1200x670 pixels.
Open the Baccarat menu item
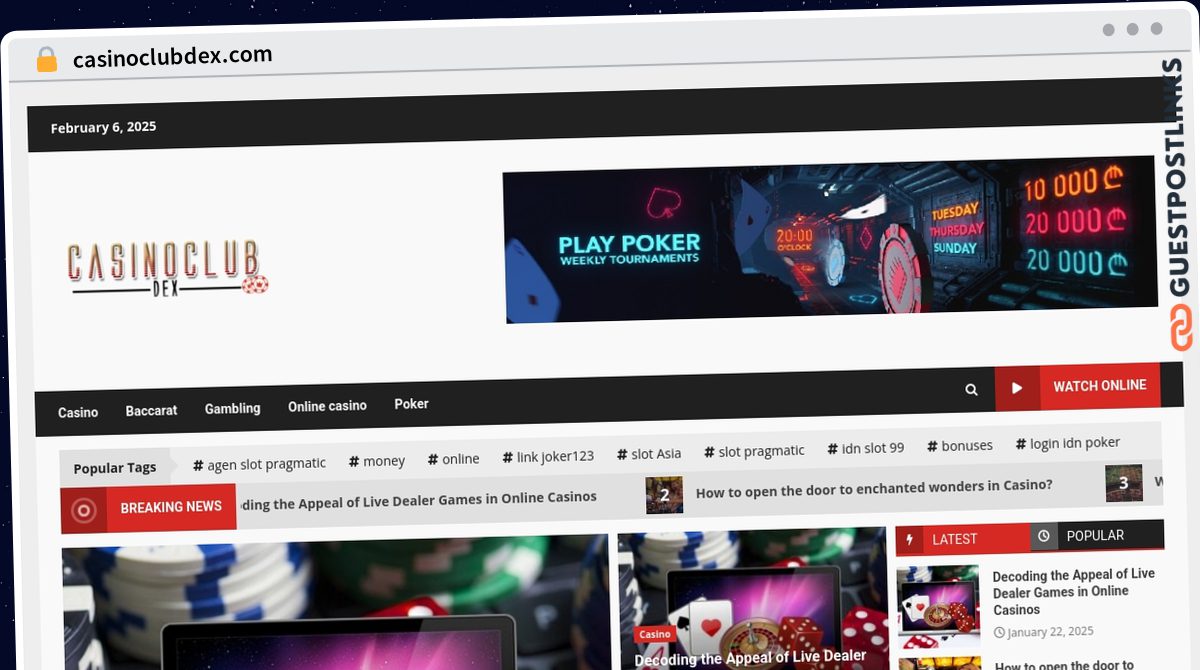click(151, 410)
